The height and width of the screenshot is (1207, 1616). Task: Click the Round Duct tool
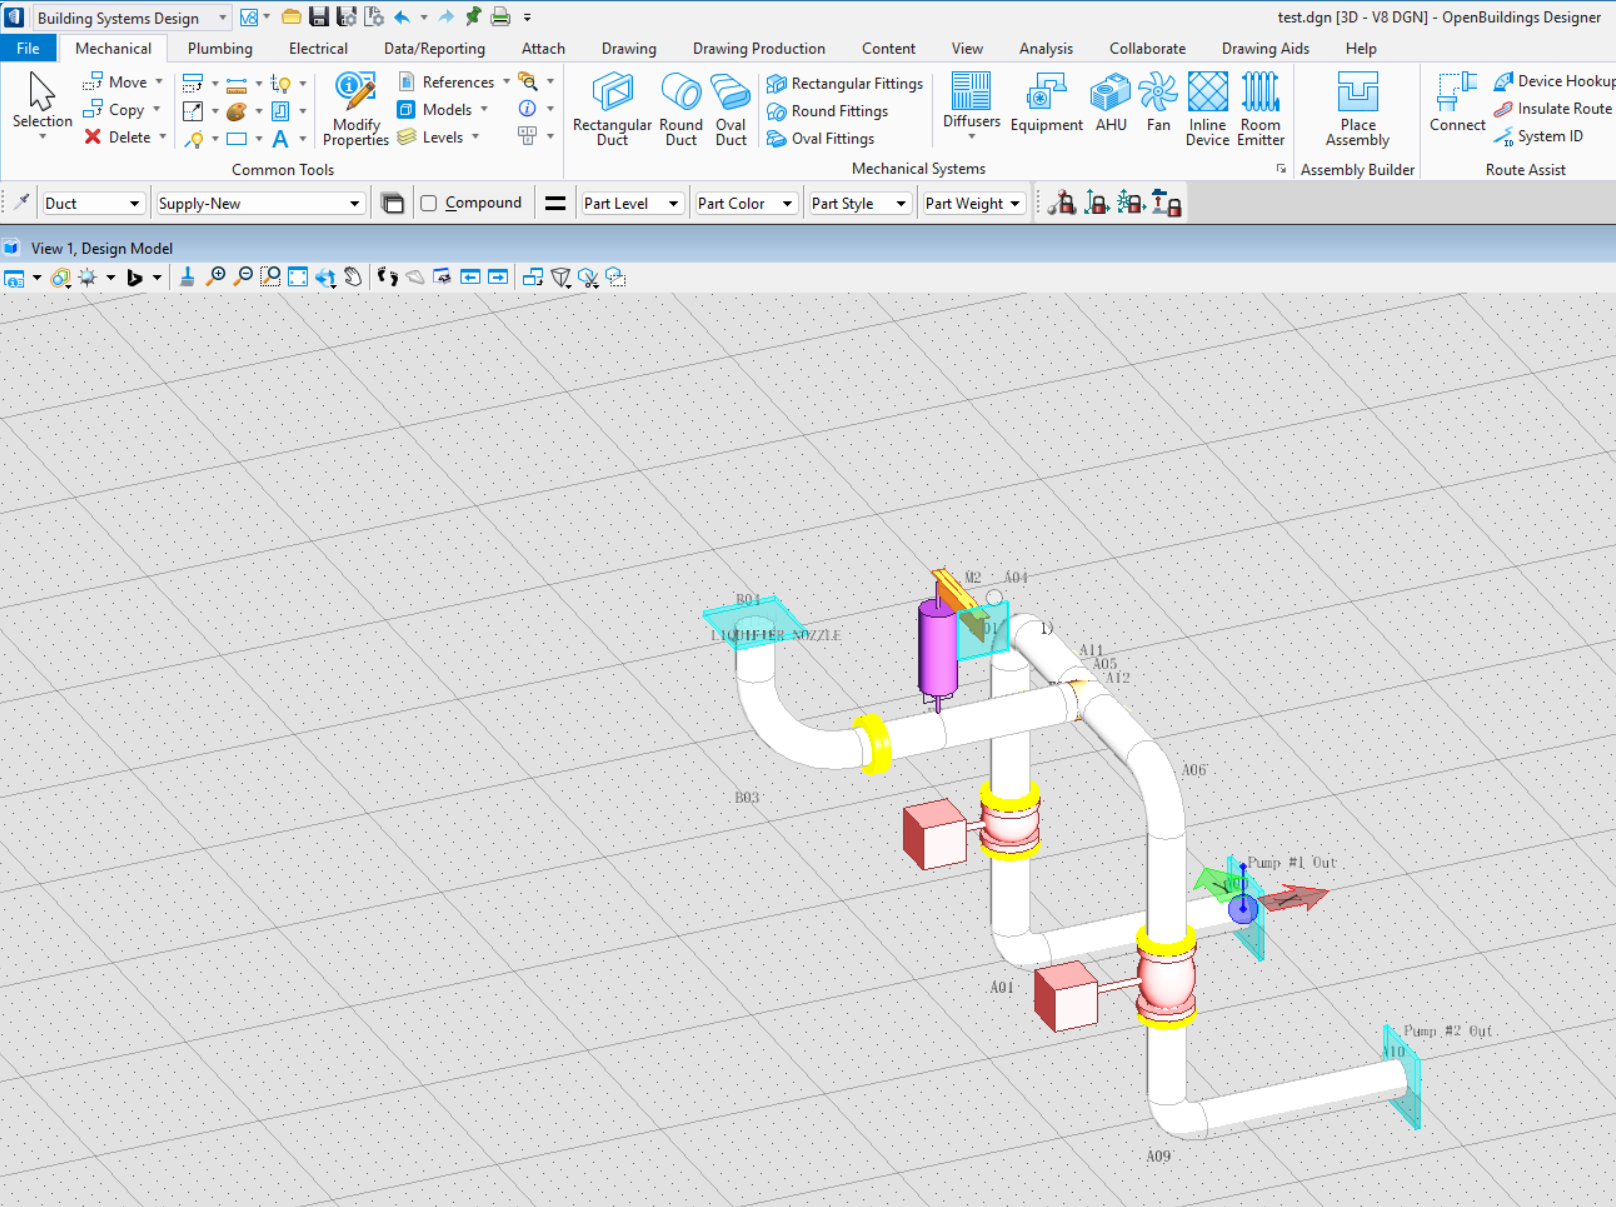click(x=680, y=109)
